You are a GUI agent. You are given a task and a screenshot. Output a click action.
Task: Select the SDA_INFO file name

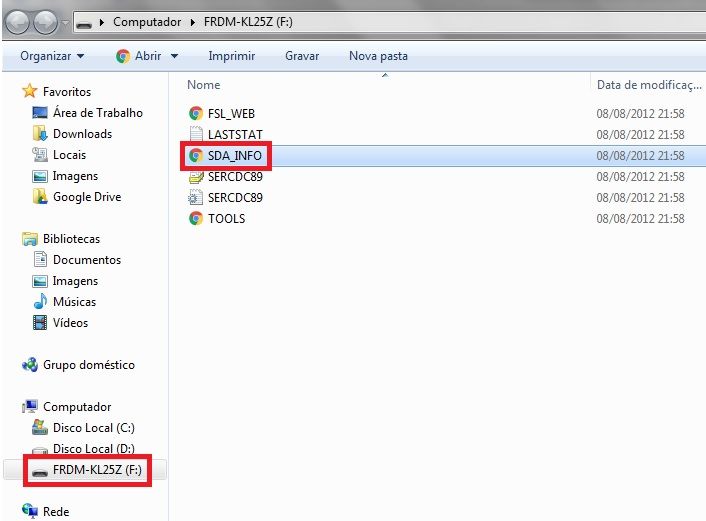pos(235,156)
